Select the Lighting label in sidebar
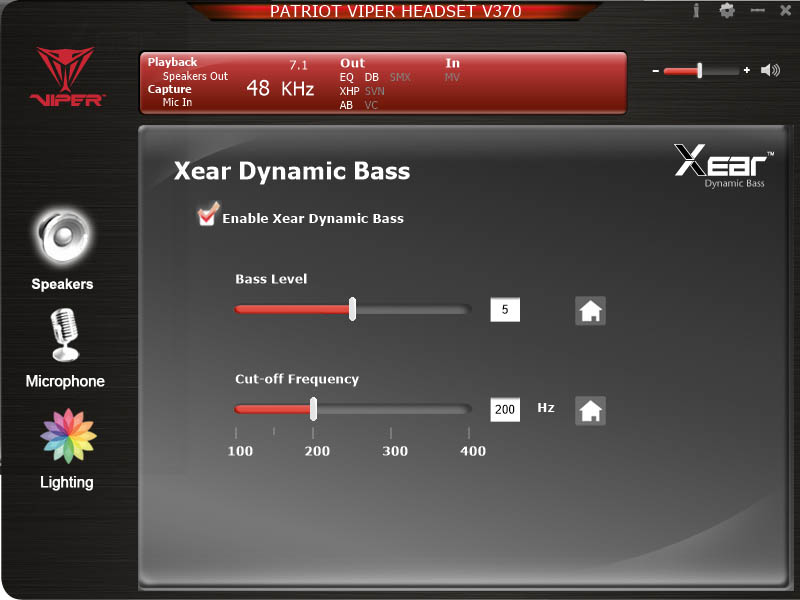 point(67,483)
